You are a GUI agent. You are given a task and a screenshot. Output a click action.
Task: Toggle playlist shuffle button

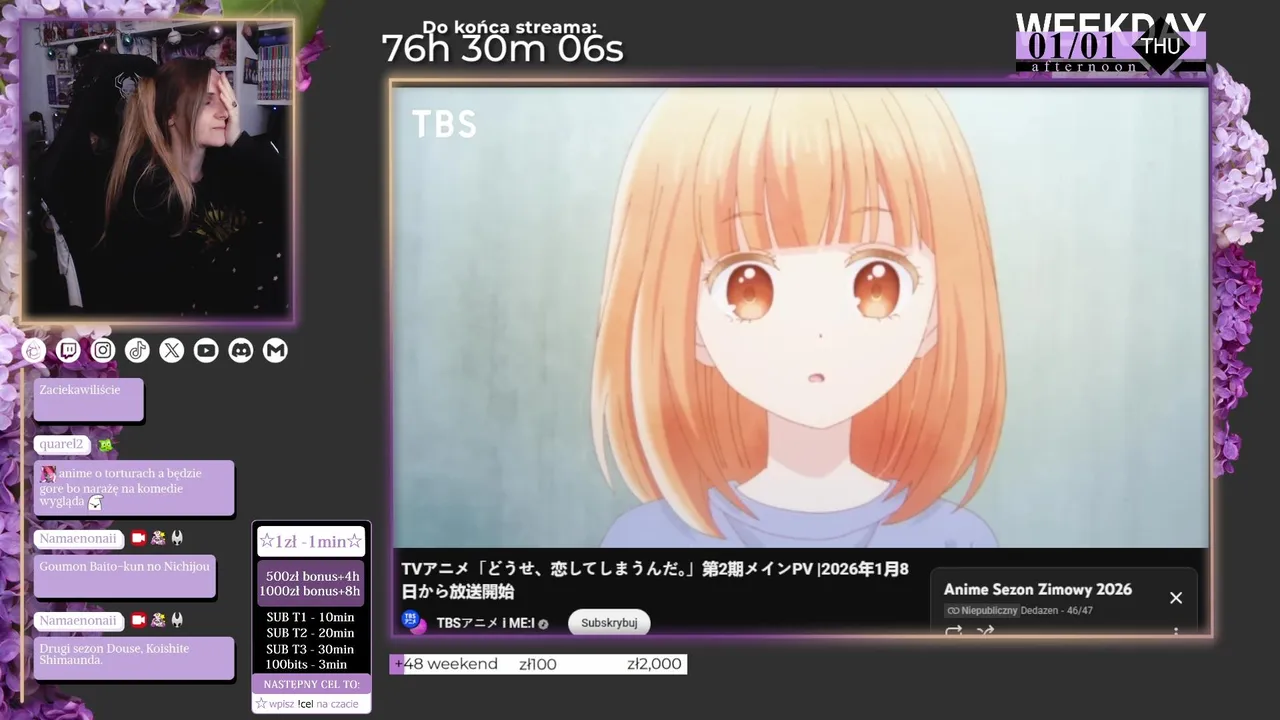click(x=985, y=631)
